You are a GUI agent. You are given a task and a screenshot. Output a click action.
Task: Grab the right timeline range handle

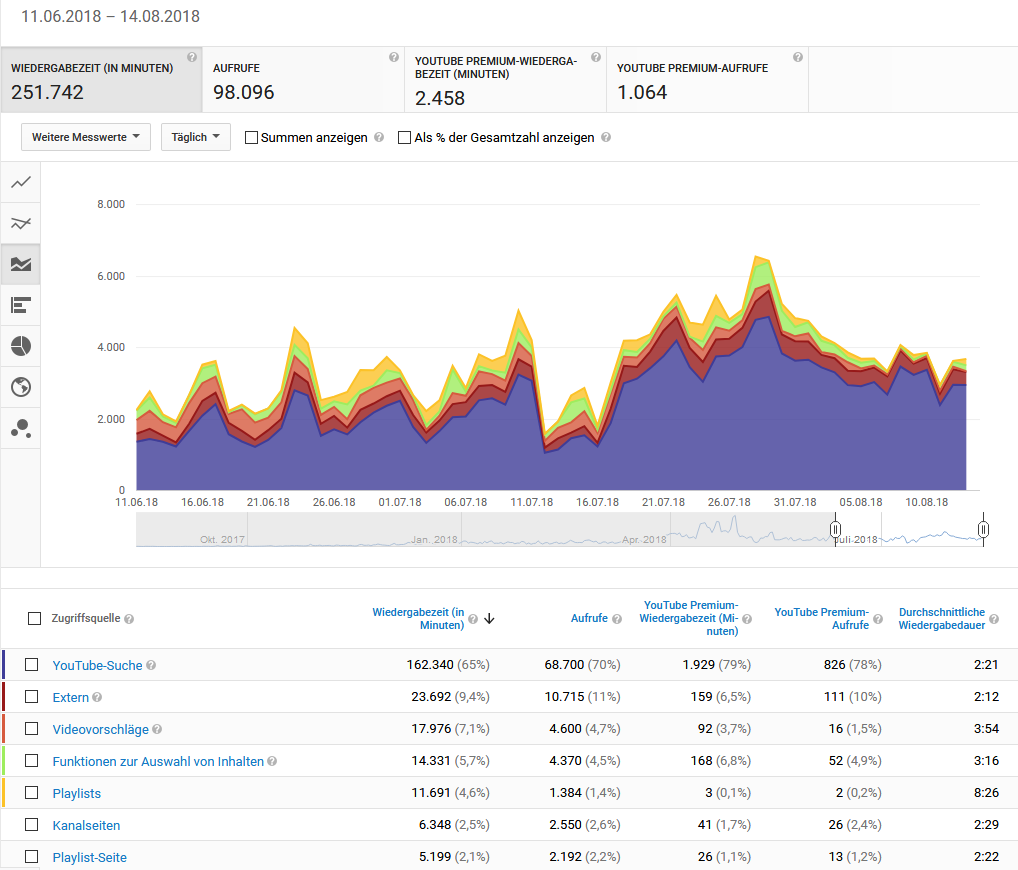tap(984, 529)
